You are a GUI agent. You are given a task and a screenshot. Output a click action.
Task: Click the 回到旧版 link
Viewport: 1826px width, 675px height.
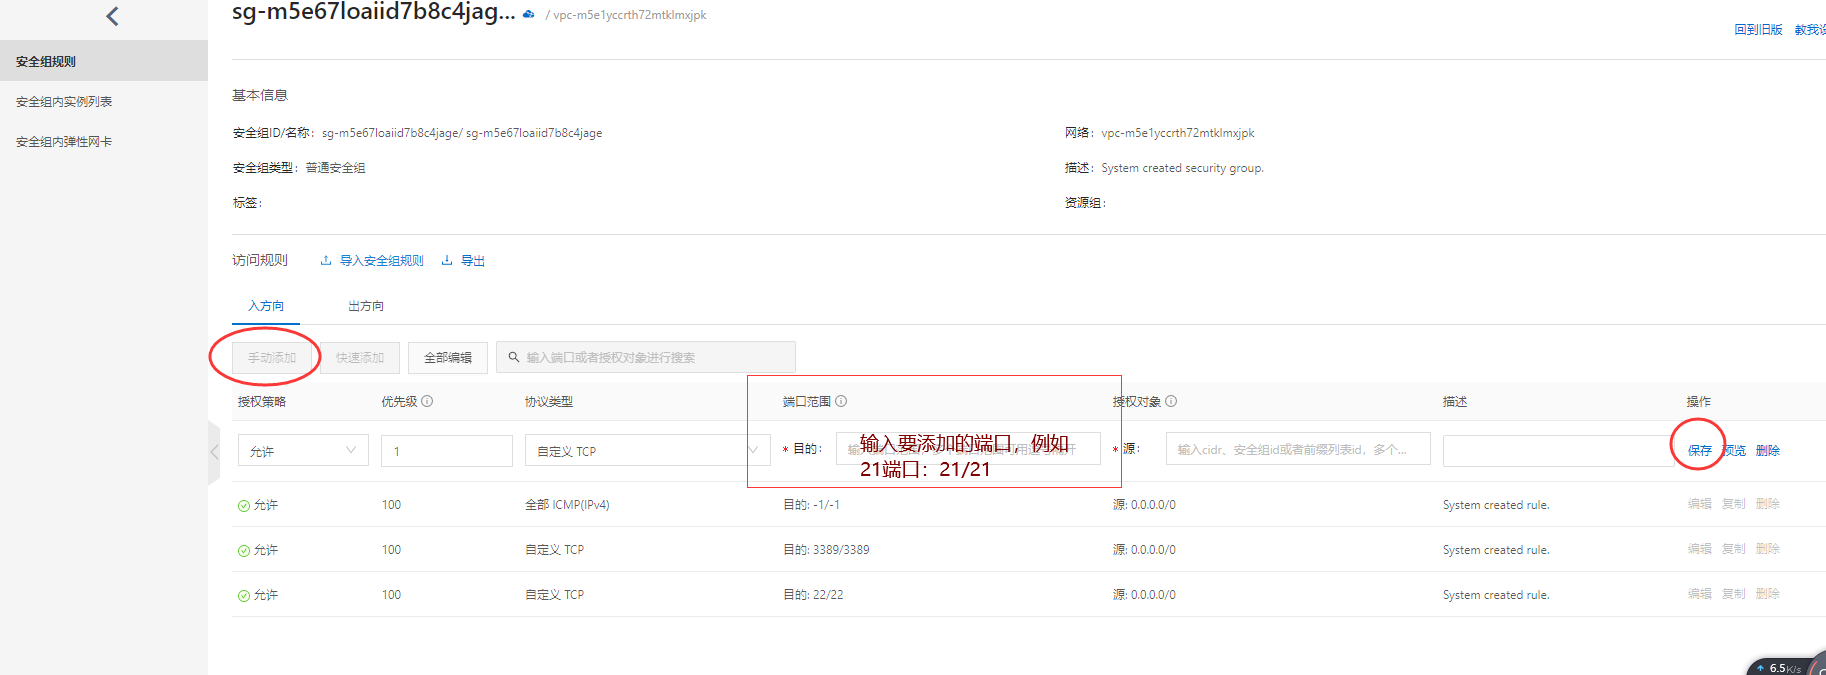[x=1758, y=30]
